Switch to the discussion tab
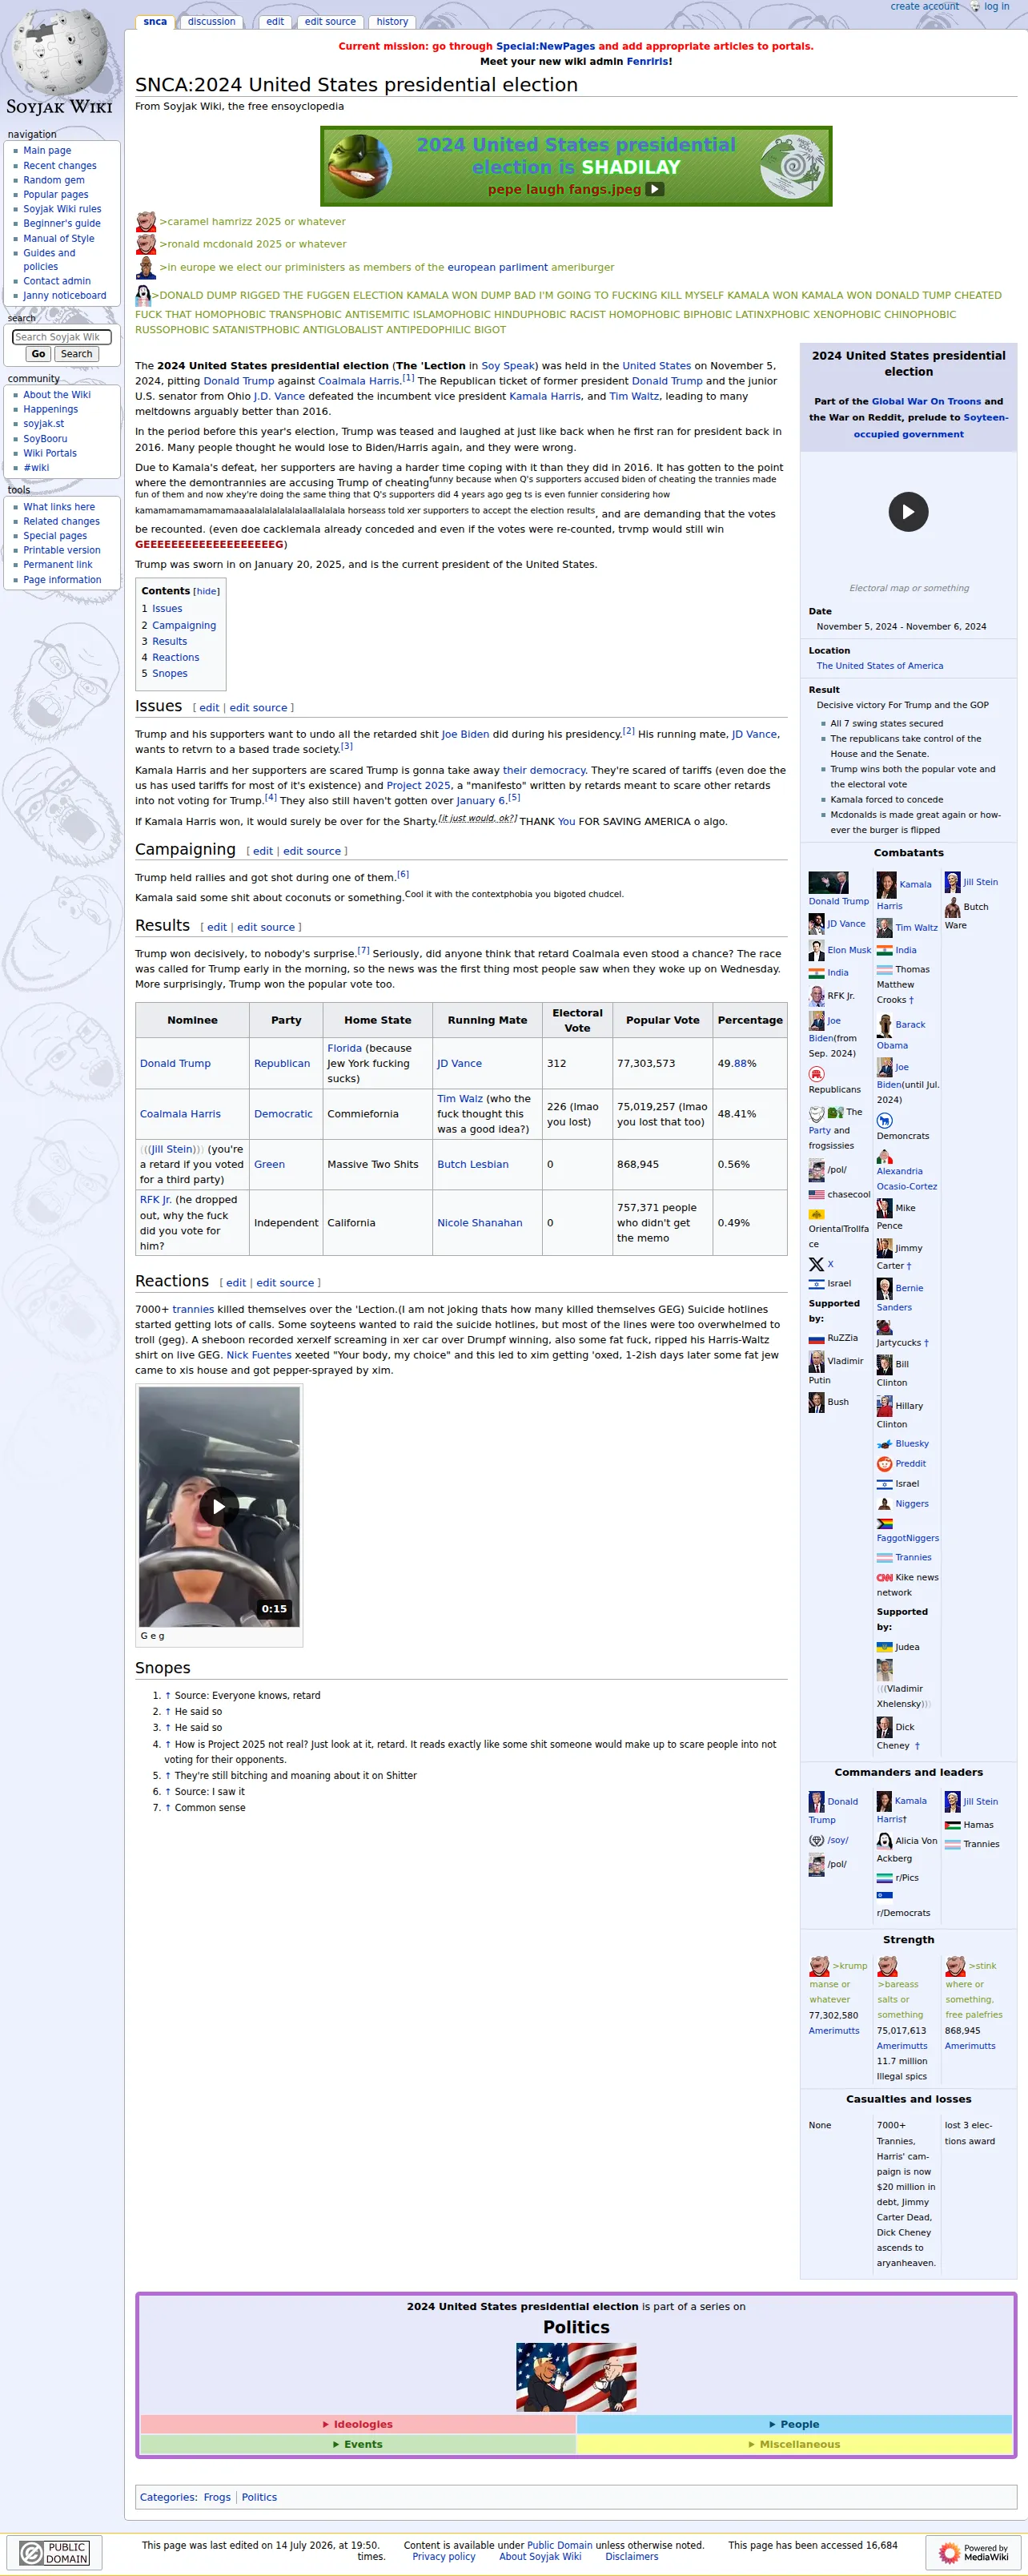The width and height of the screenshot is (1028, 2576). tap(212, 22)
